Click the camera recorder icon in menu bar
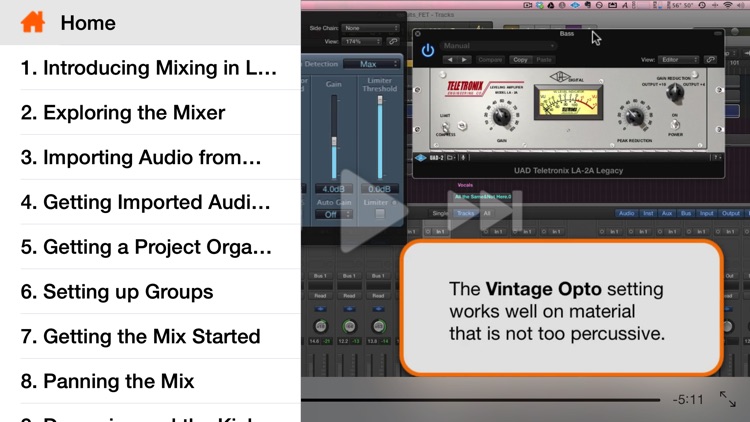 tap(528, 5)
